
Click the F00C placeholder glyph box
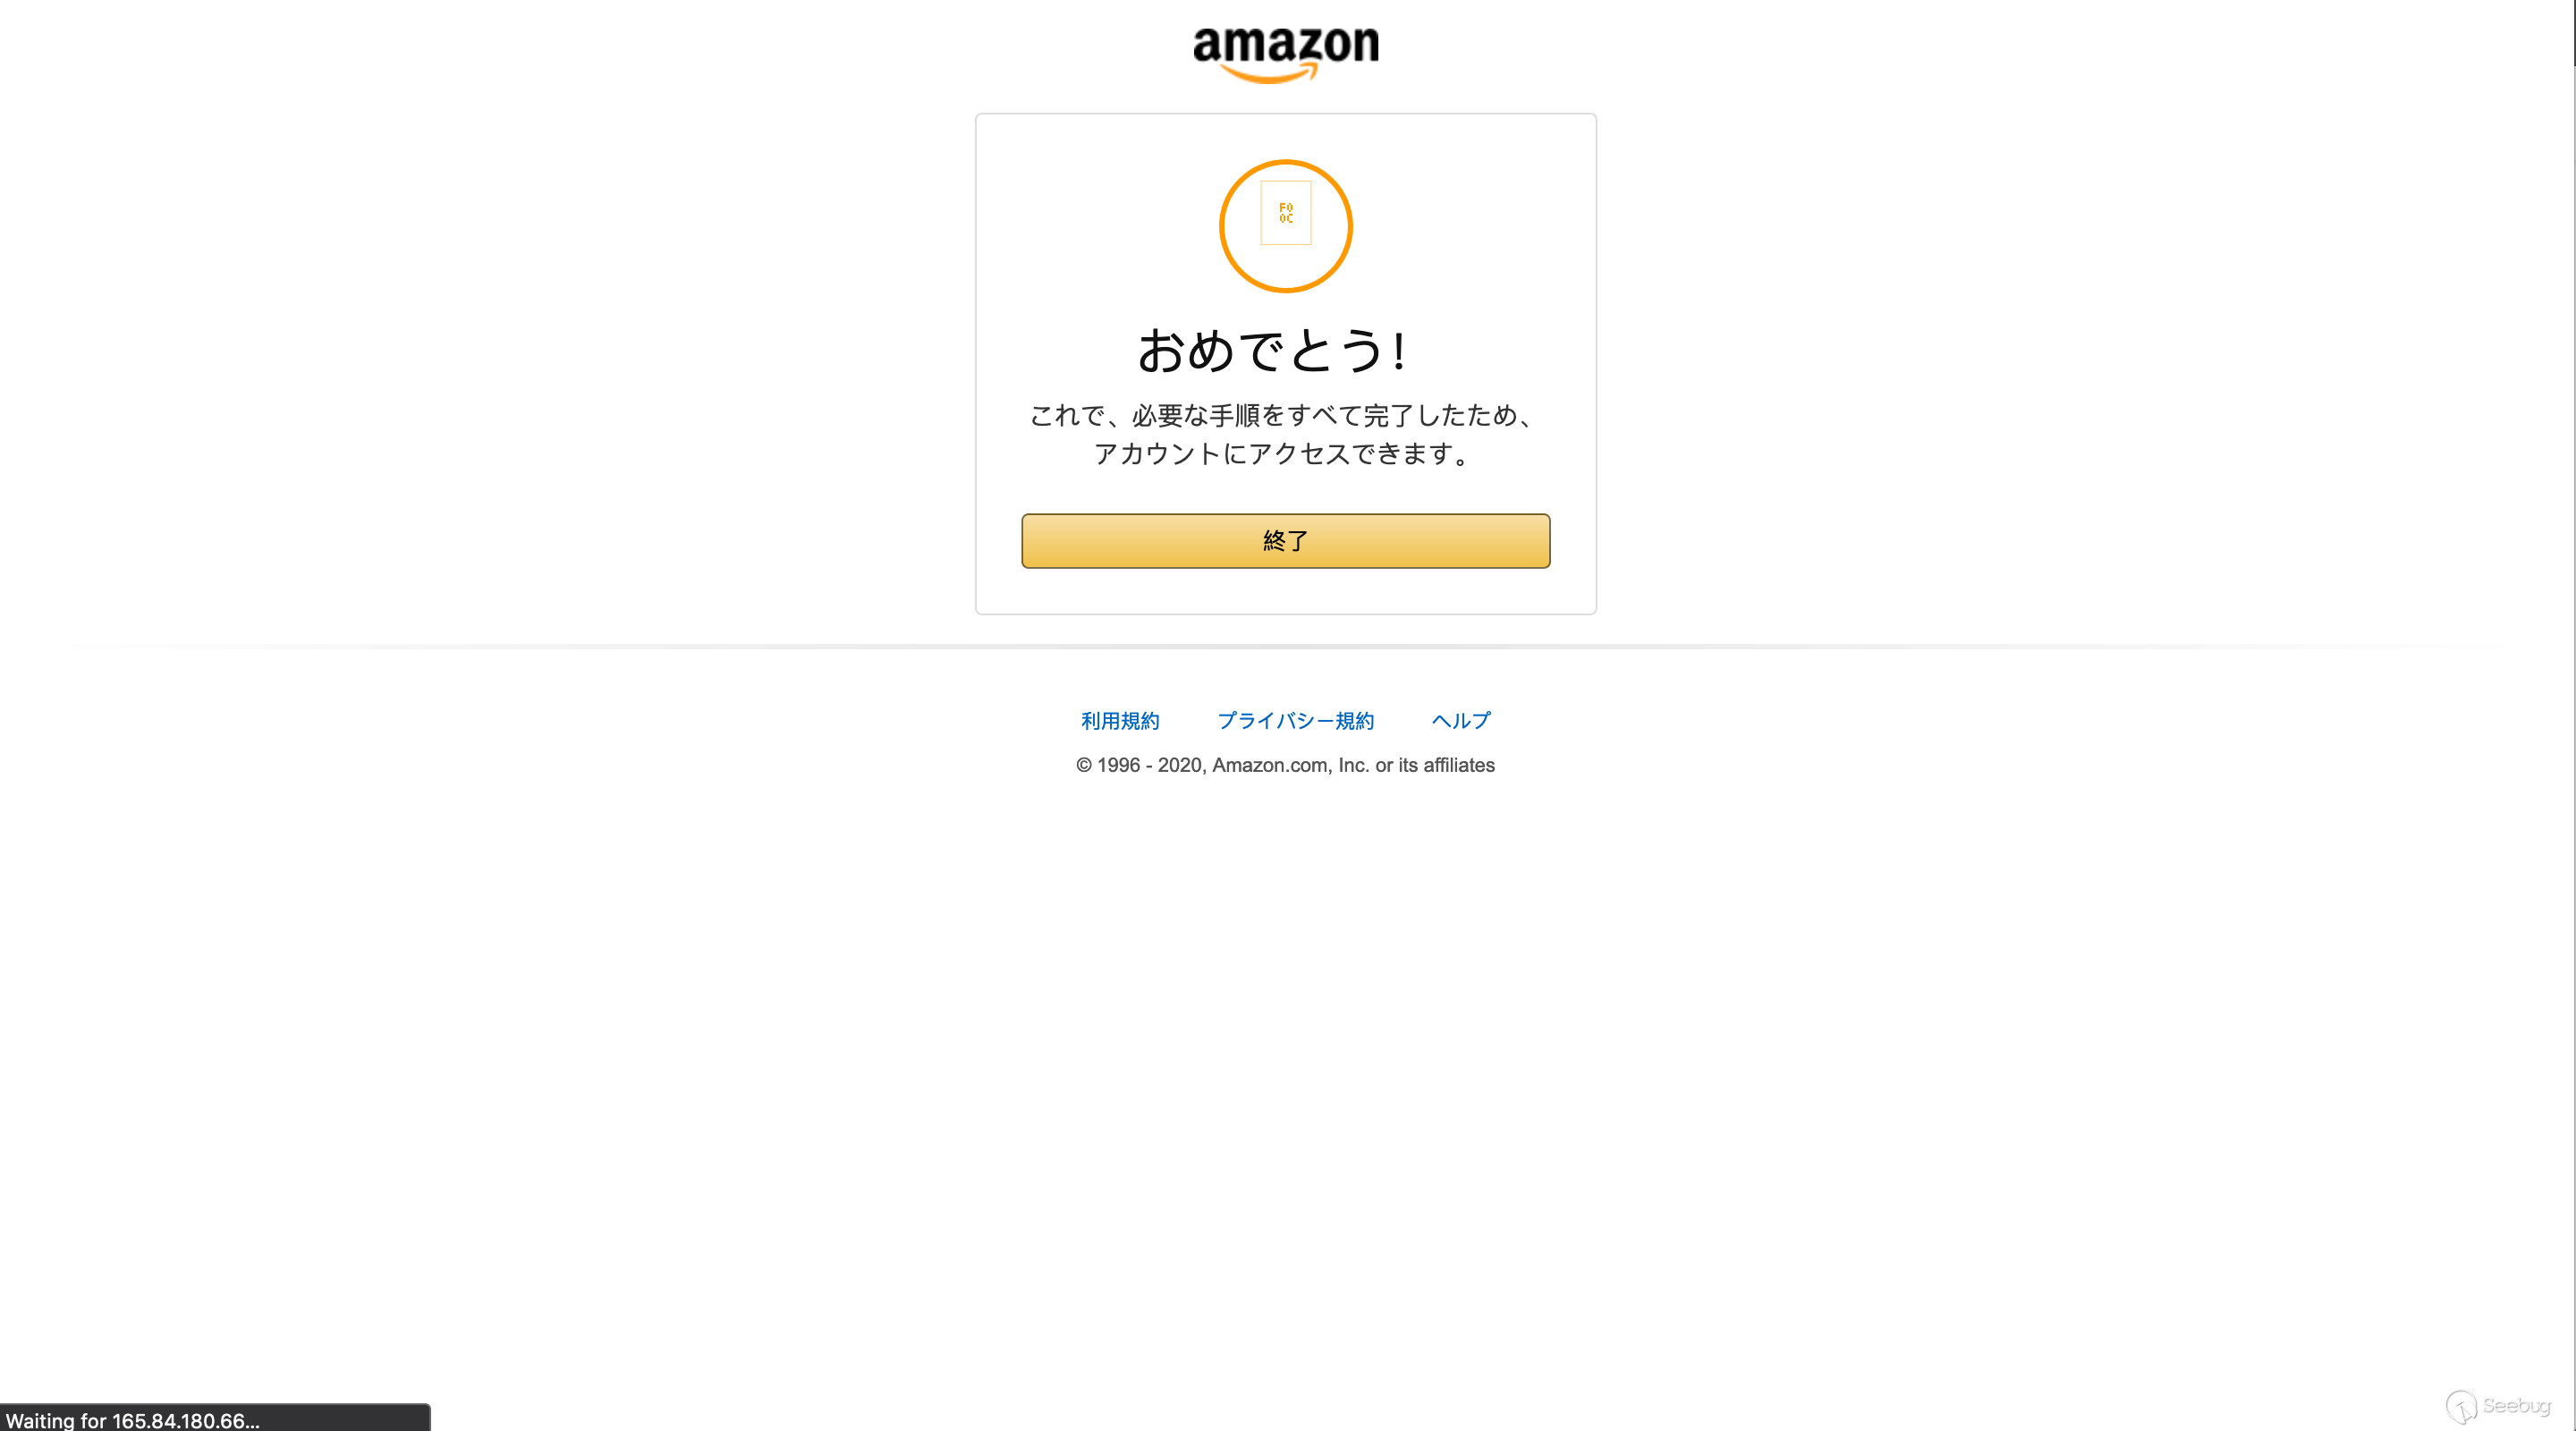point(1285,213)
